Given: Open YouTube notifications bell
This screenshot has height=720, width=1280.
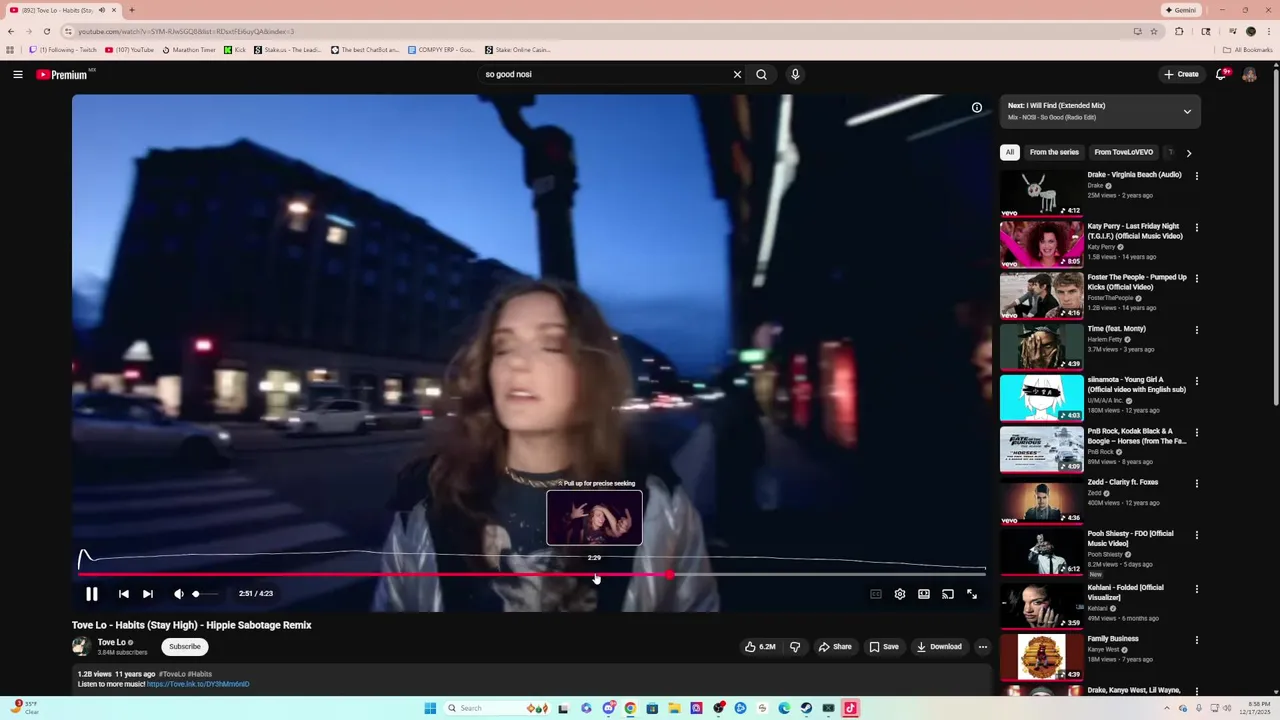Looking at the screenshot, I should (x=1222, y=74).
